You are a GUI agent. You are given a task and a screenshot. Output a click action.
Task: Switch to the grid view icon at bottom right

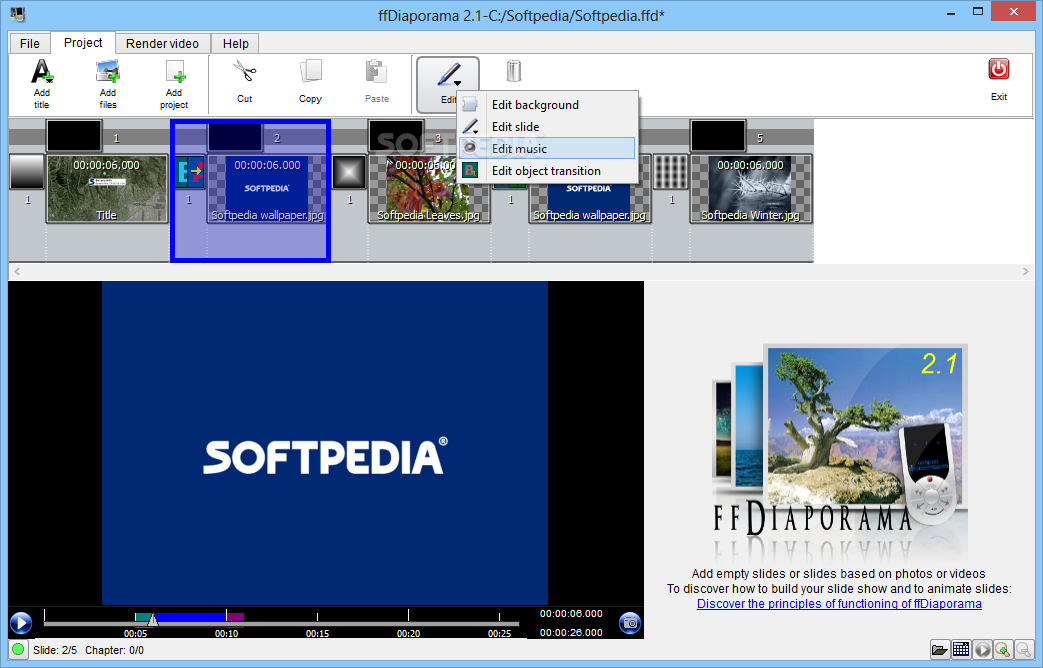961,649
